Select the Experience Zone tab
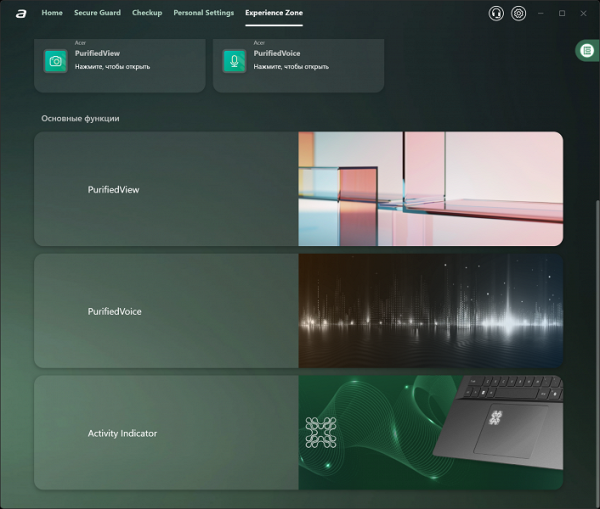This screenshot has width=600, height=509. point(274,13)
